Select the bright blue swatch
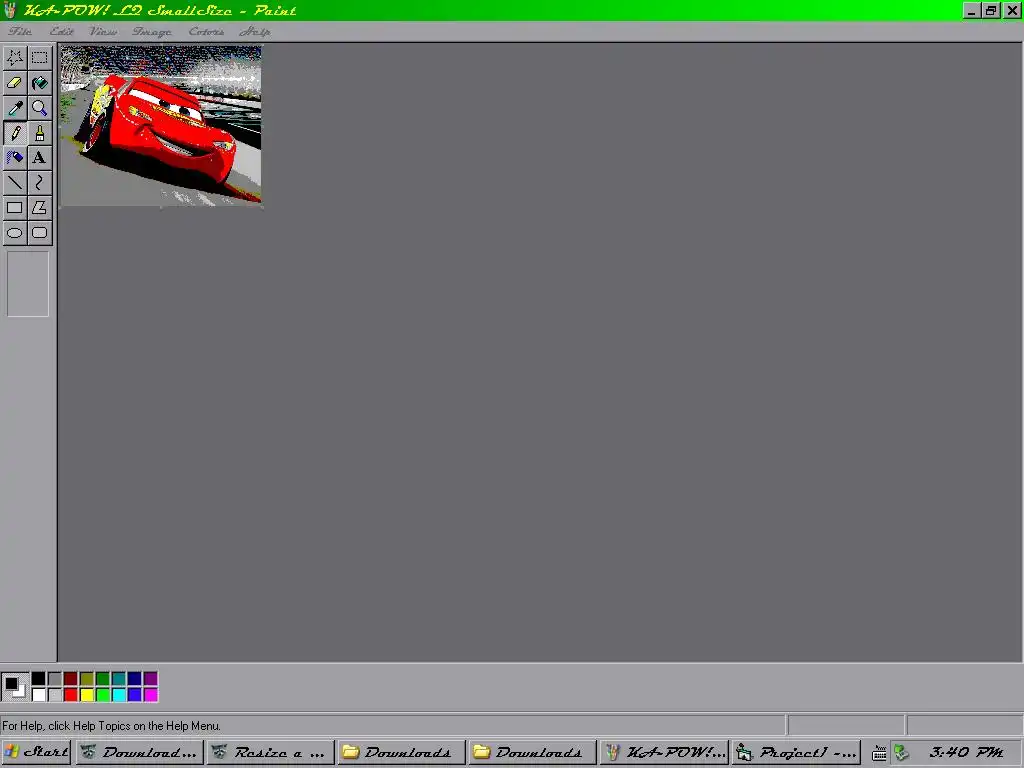The image size is (1024, 768). [135, 694]
